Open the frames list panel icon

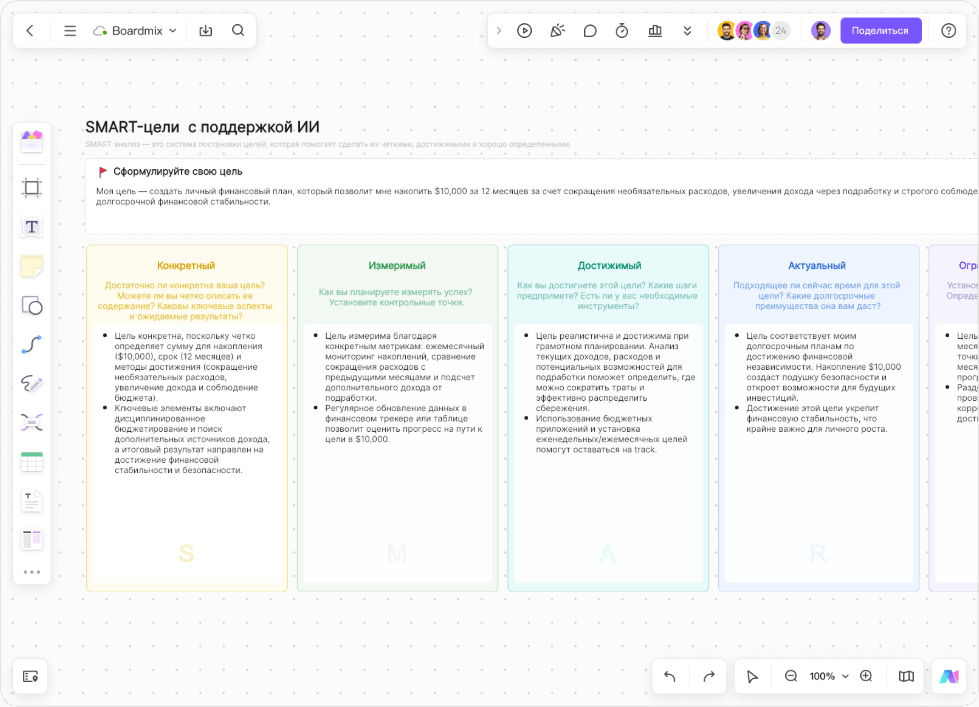point(31,676)
